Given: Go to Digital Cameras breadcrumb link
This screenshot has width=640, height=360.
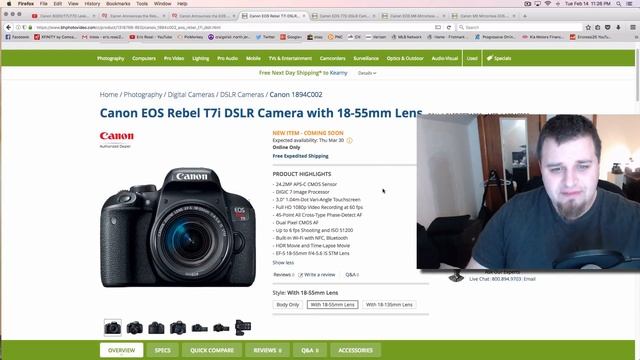Looking at the screenshot, I should (191, 94).
